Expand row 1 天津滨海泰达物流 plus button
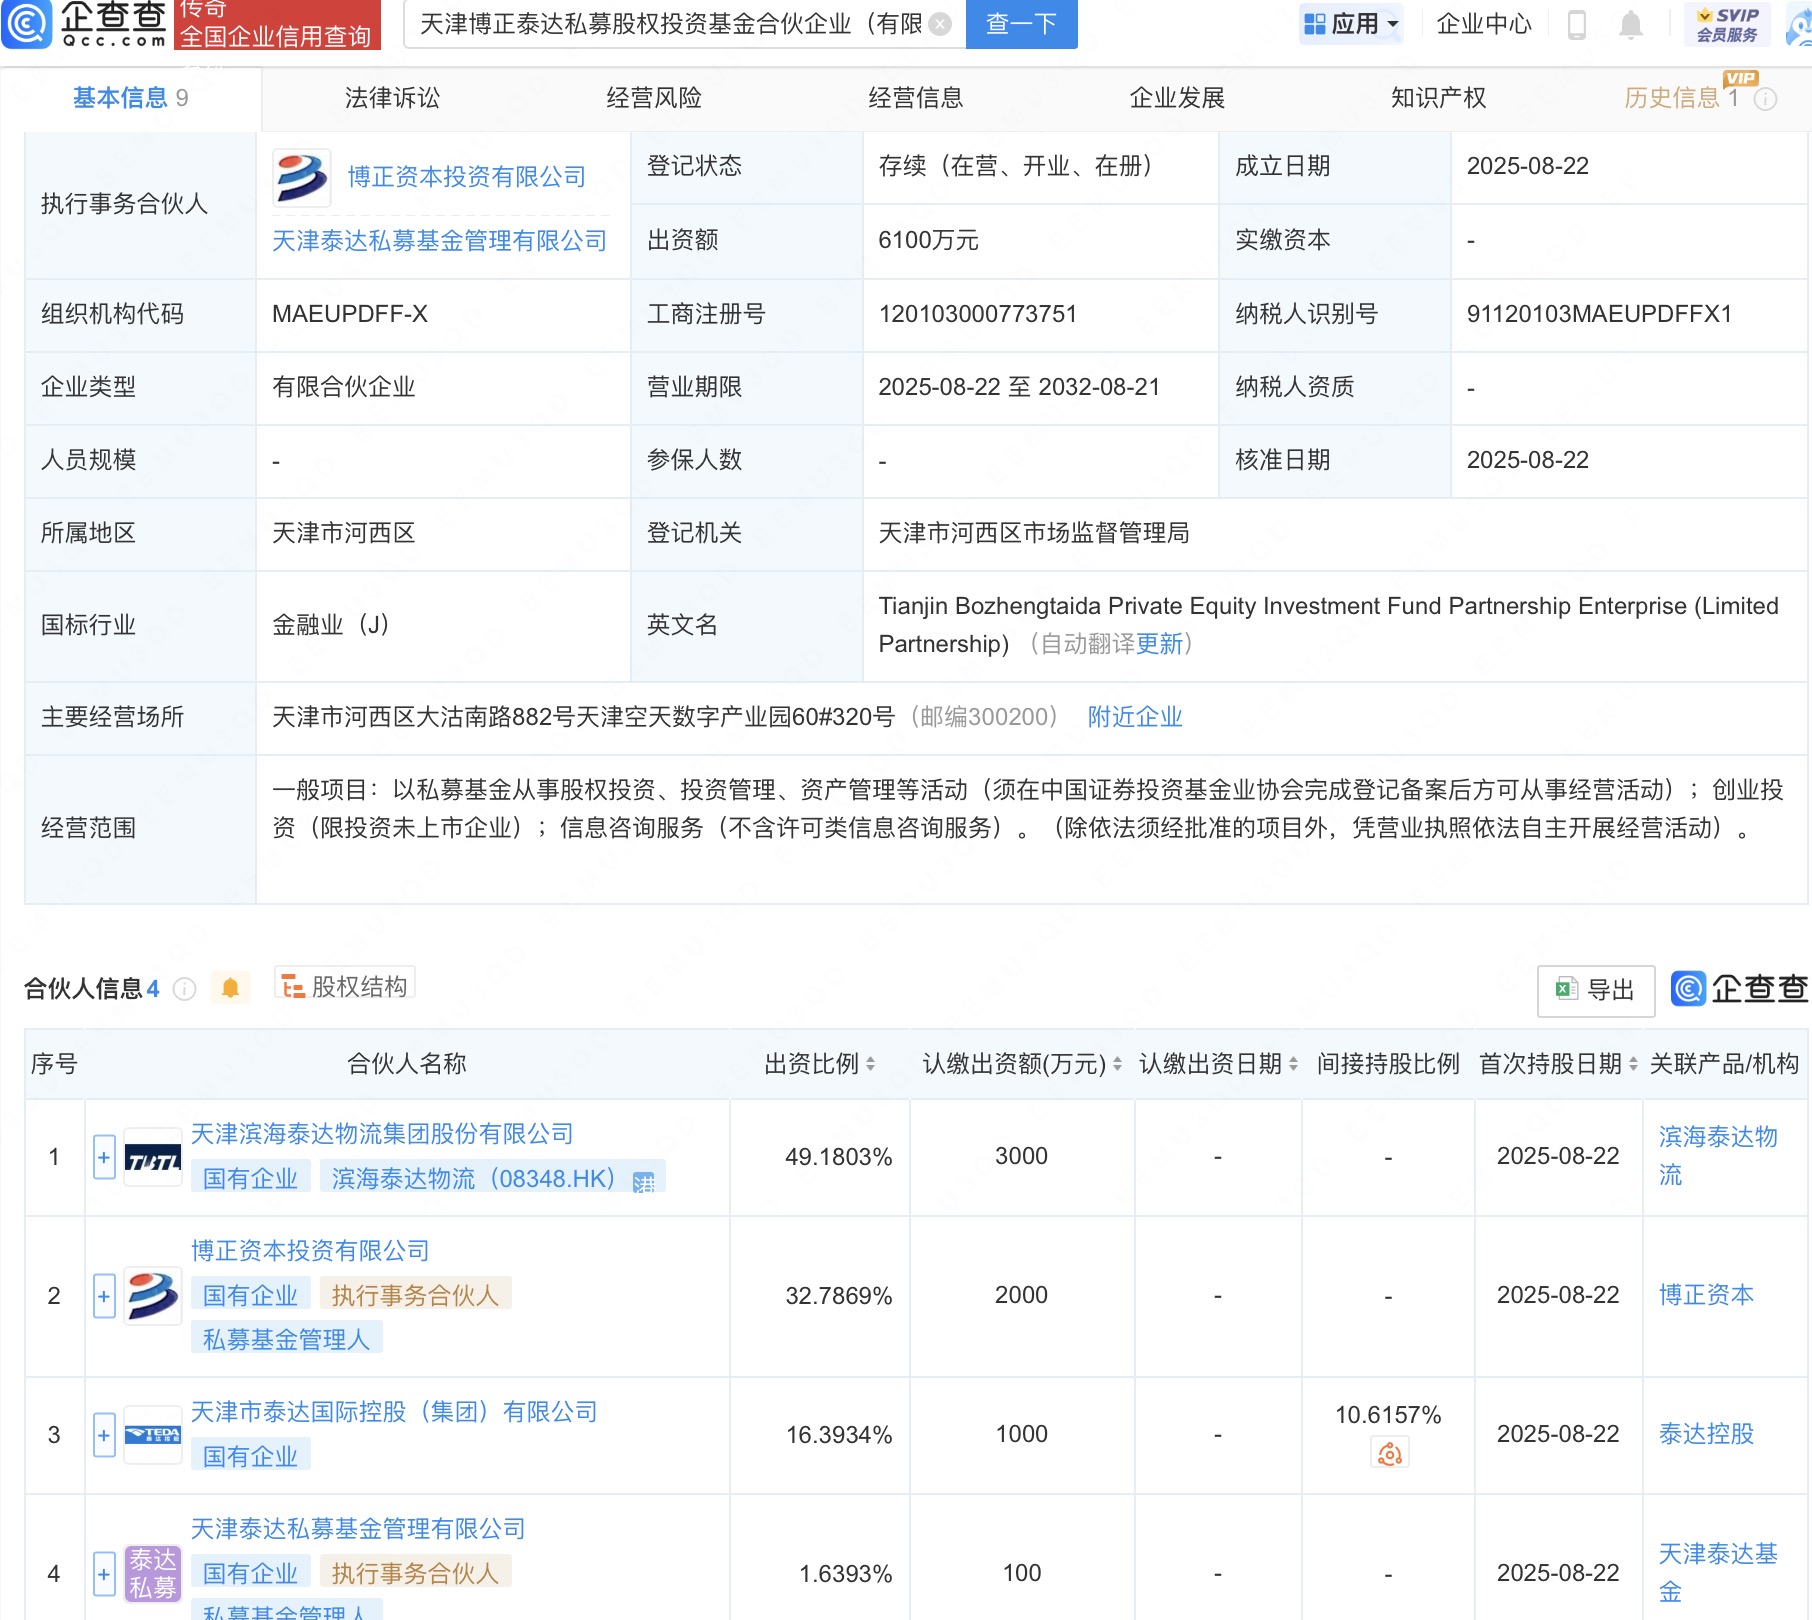This screenshot has width=1812, height=1620. click(104, 1158)
